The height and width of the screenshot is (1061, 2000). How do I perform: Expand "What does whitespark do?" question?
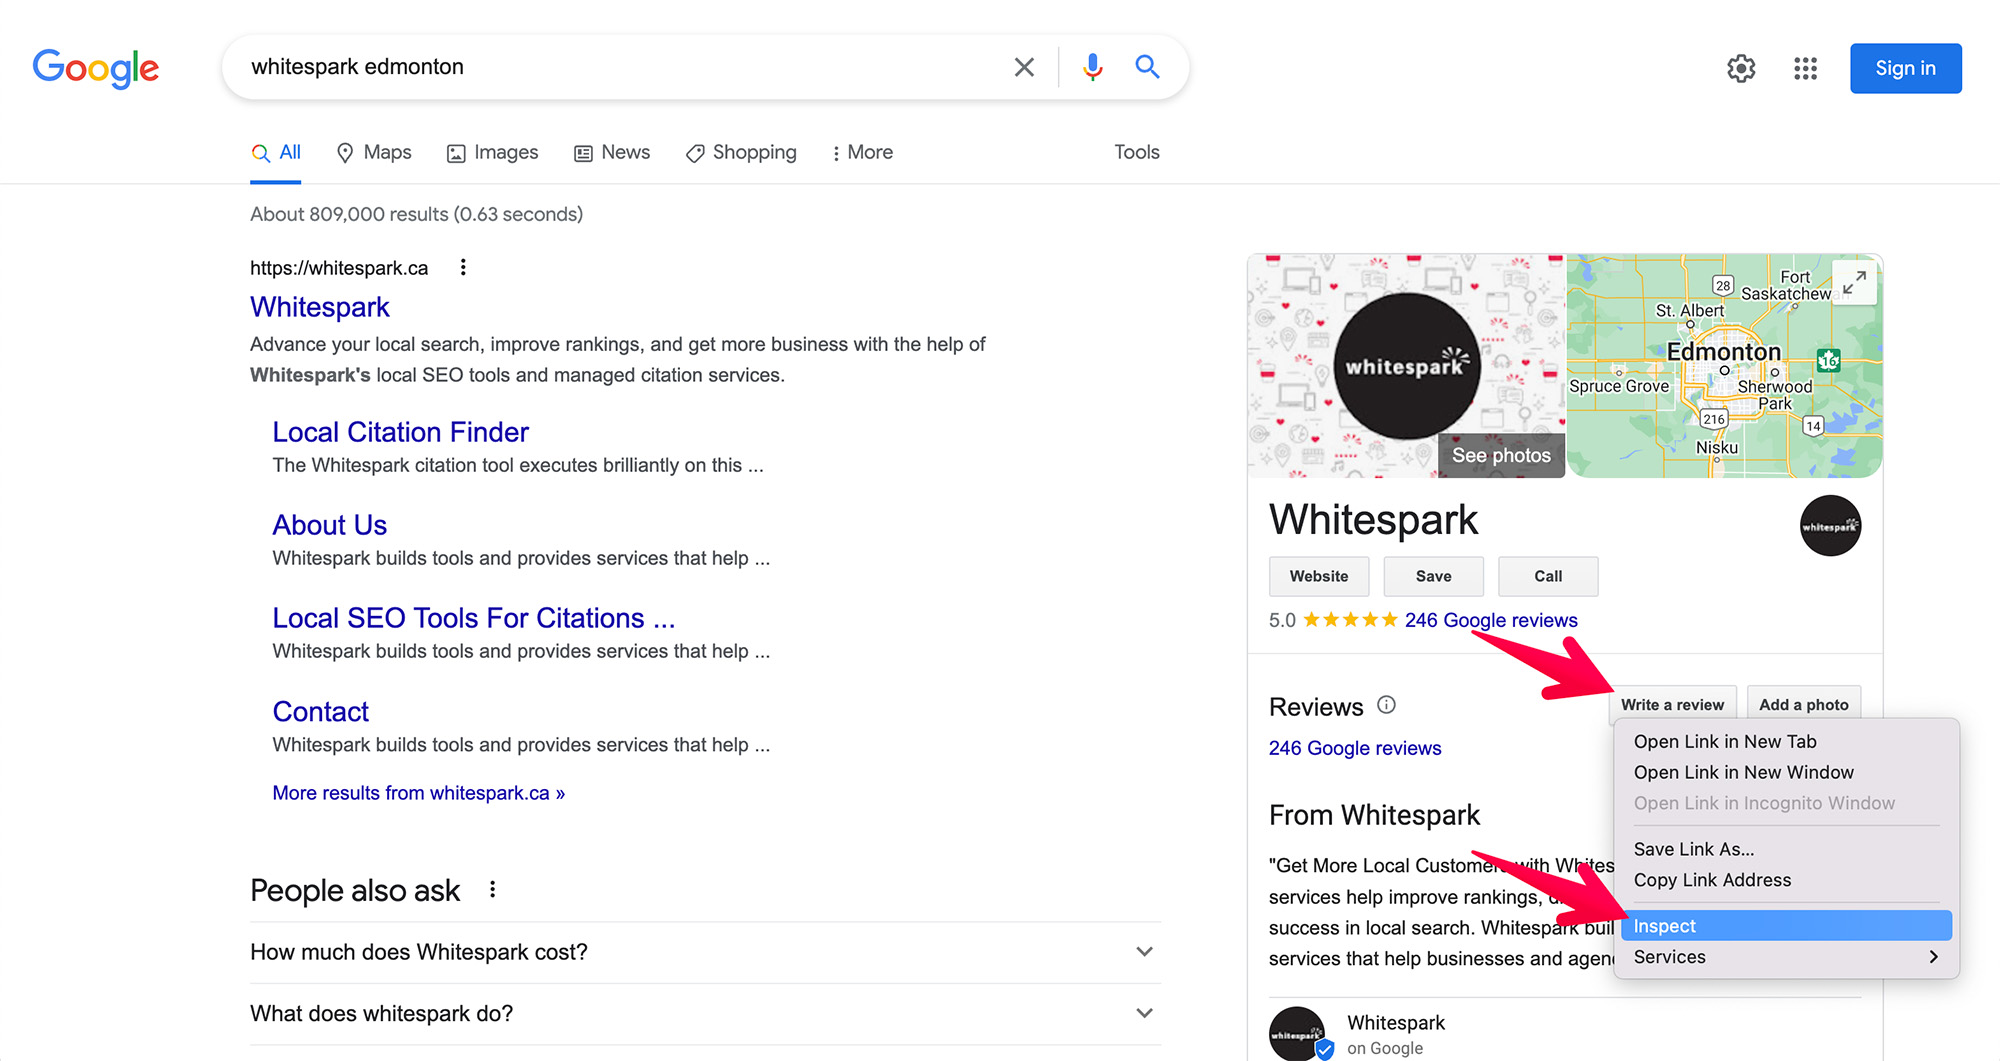(x=1144, y=1013)
